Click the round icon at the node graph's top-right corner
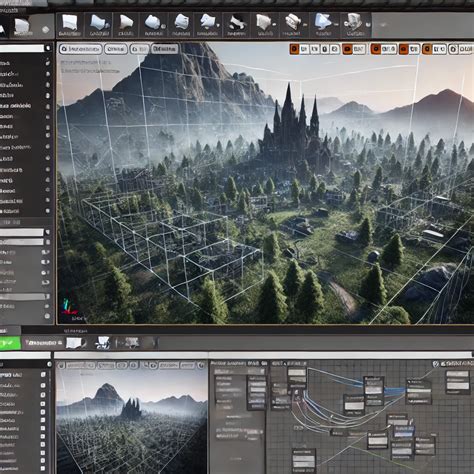 click(436, 364)
